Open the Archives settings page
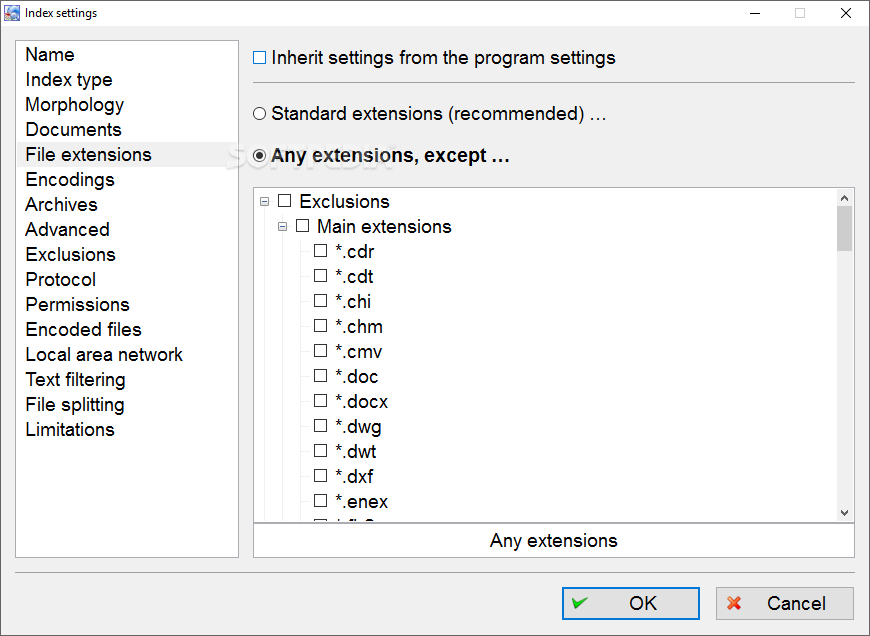Image resolution: width=870 pixels, height=636 pixels. click(128, 204)
